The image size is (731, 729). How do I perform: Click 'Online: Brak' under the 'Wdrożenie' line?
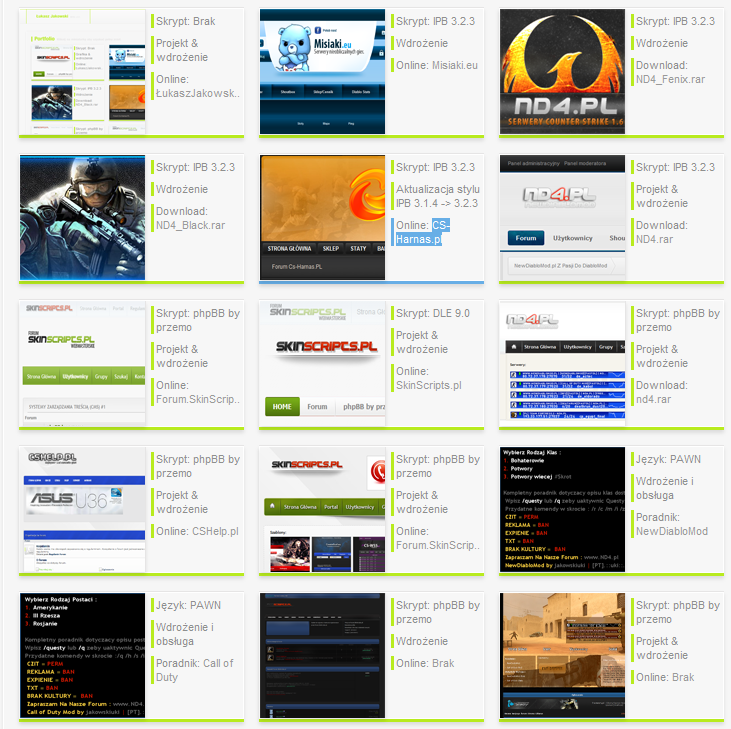click(425, 663)
